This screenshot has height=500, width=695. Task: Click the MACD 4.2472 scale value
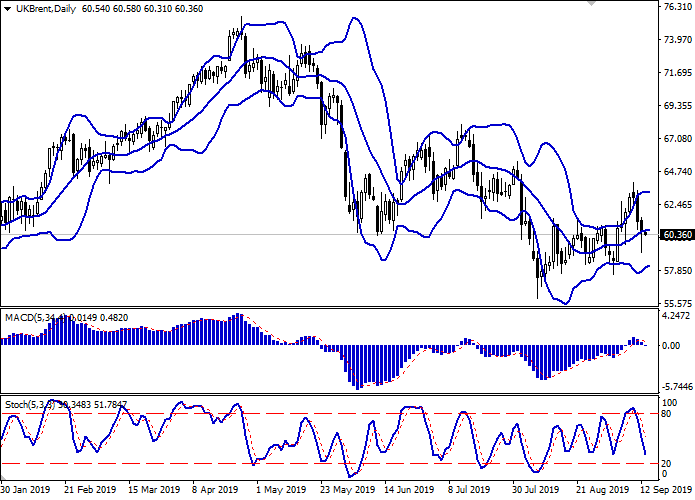pyautogui.click(x=677, y=315)
